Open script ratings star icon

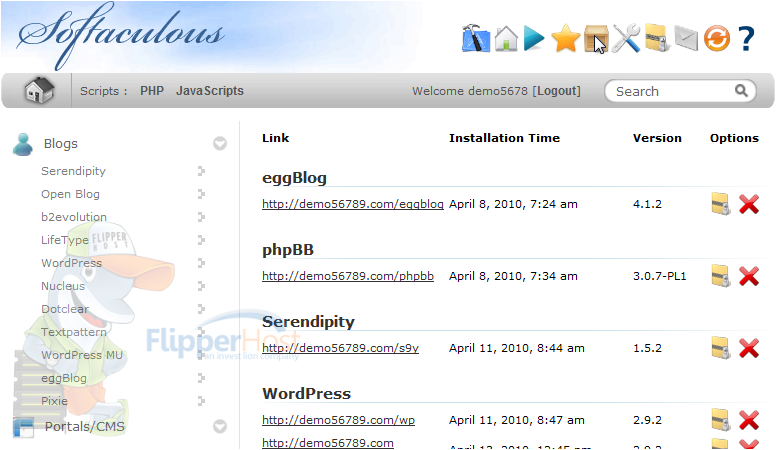point(565,39)
